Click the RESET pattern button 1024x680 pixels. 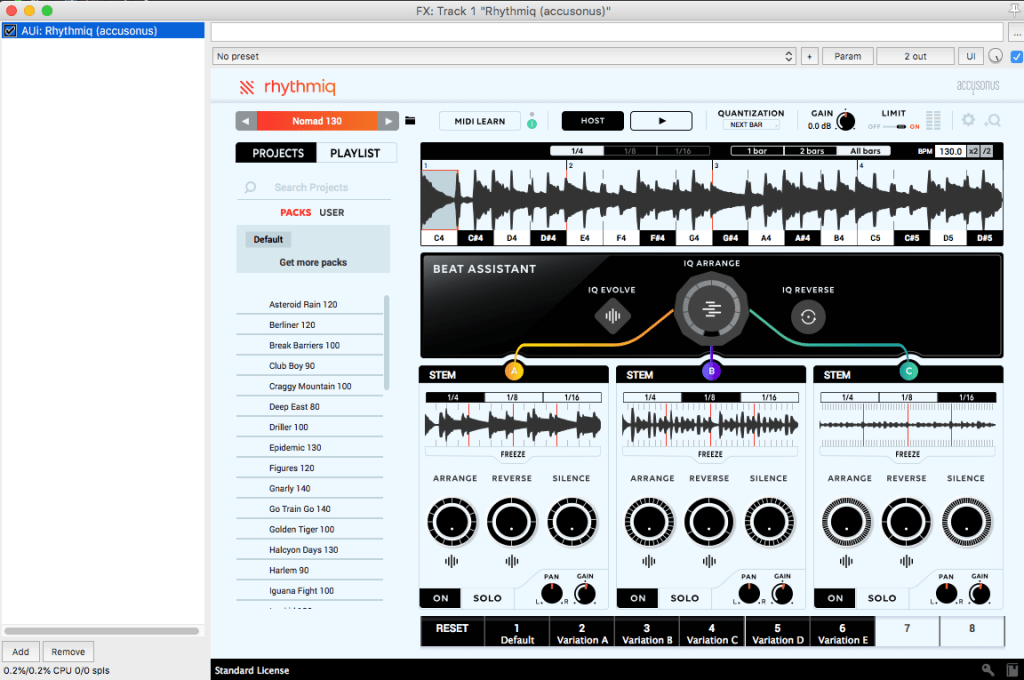452,631
